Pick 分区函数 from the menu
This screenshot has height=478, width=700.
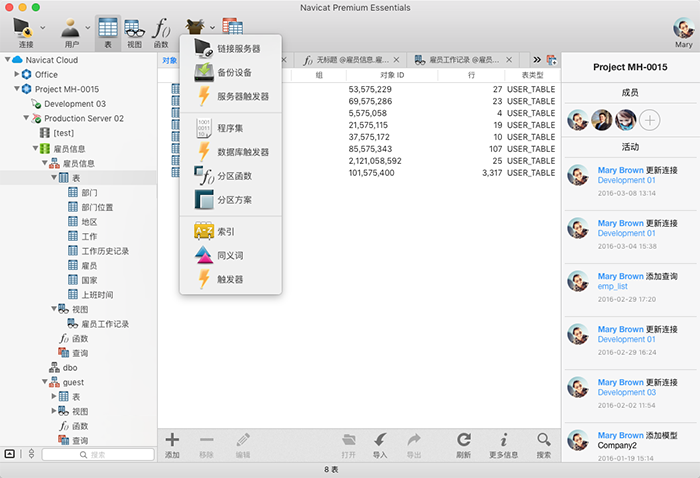pos(230,176)
